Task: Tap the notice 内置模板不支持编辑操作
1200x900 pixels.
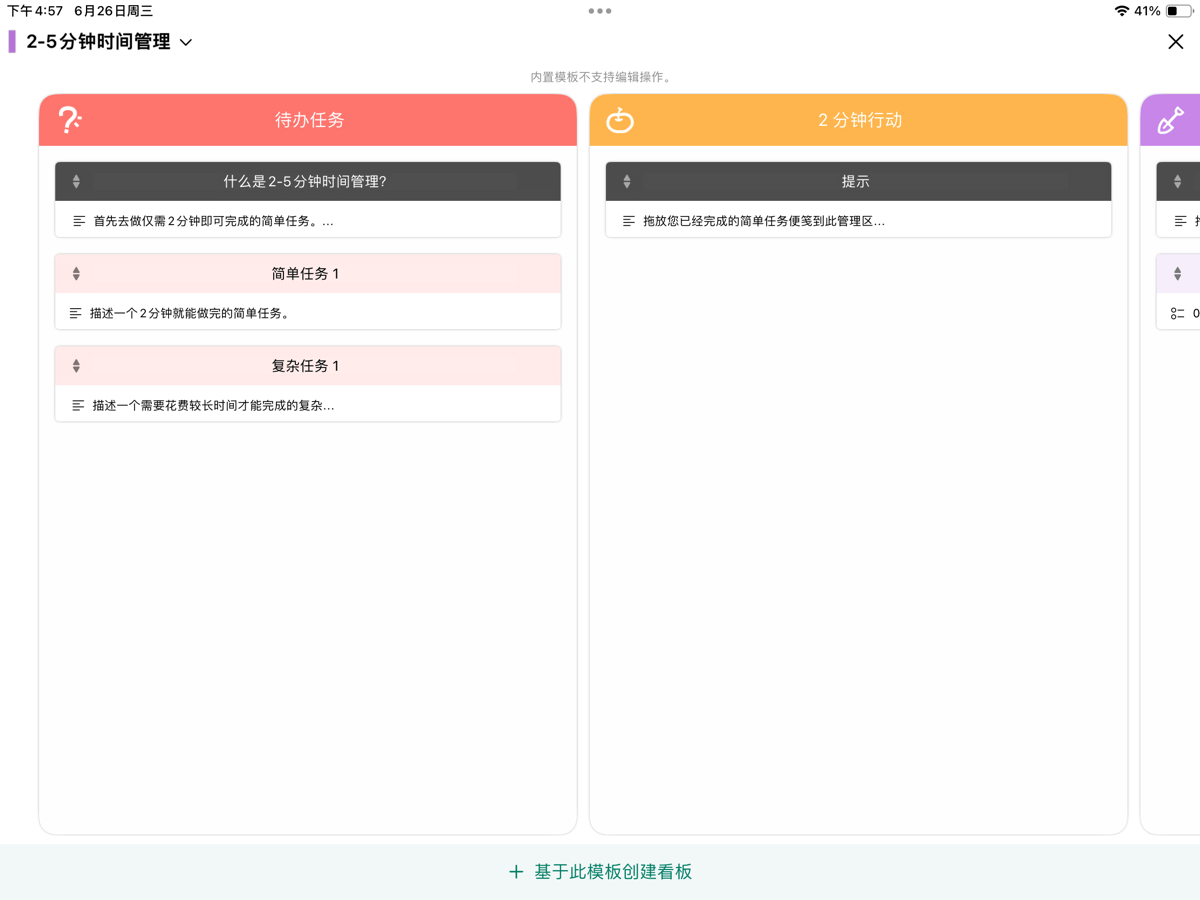Action: 600,77
